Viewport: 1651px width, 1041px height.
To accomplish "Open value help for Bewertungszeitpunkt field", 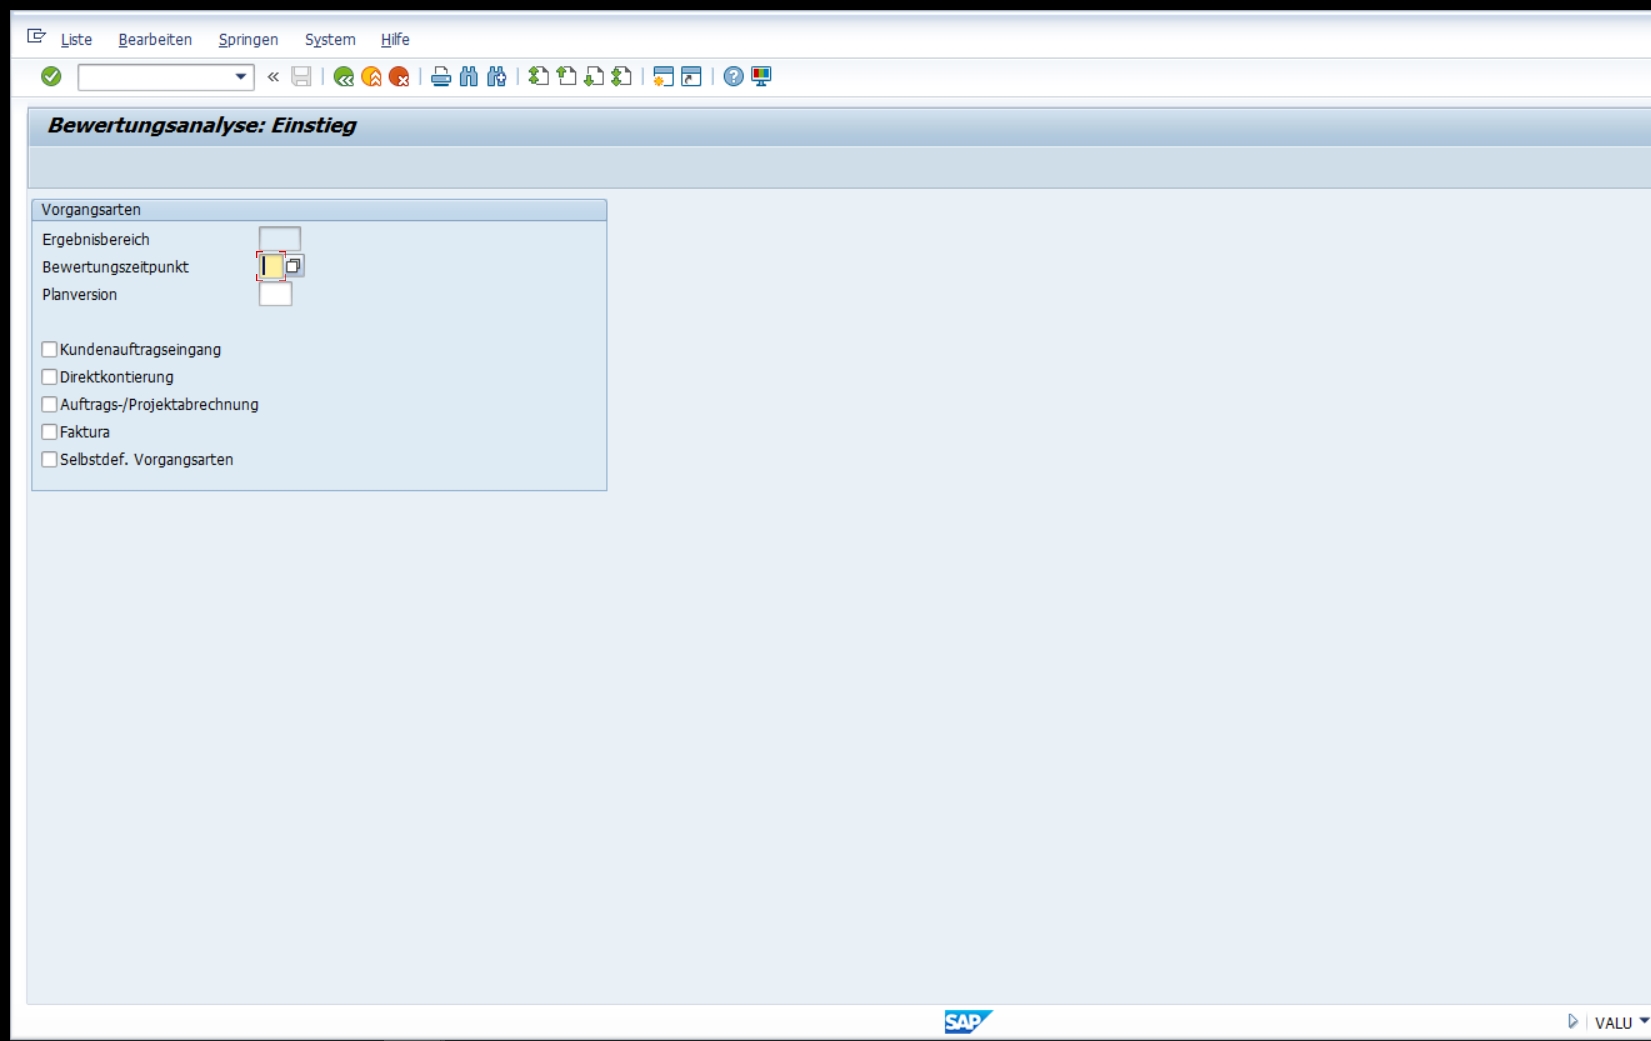I will (x=293, y=266).
